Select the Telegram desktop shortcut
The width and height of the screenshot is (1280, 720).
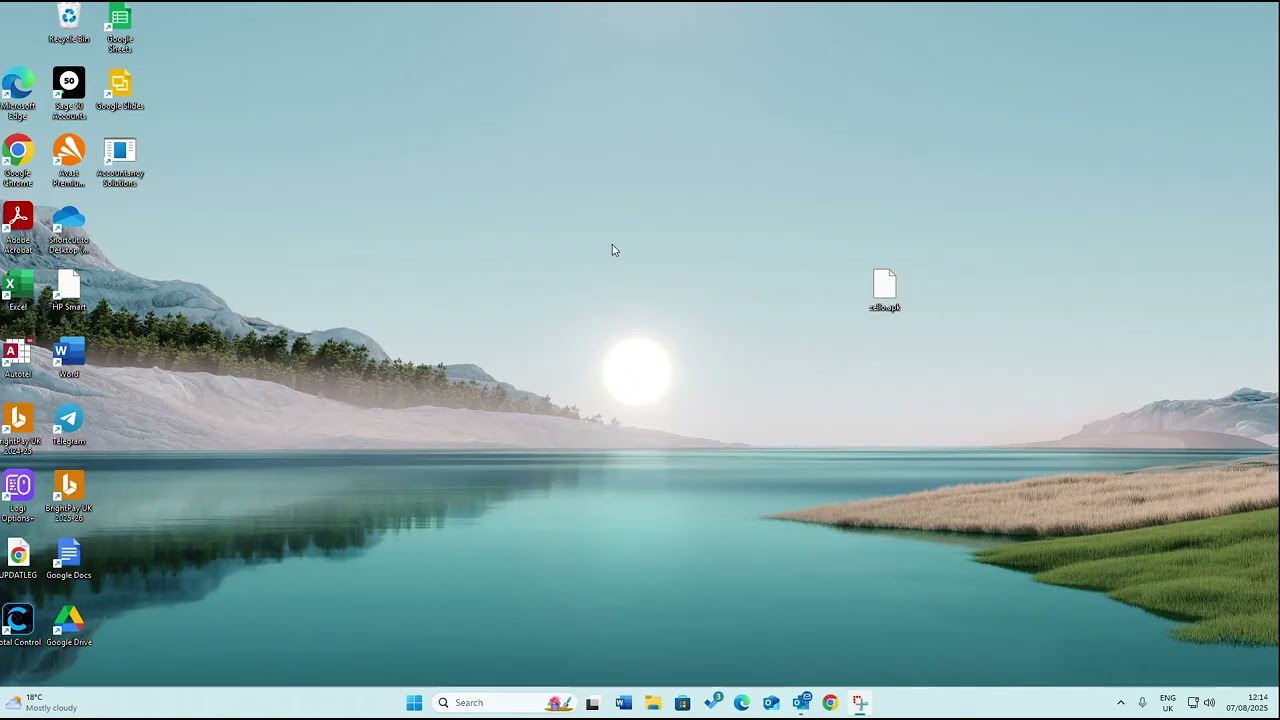tap(69, 424)
